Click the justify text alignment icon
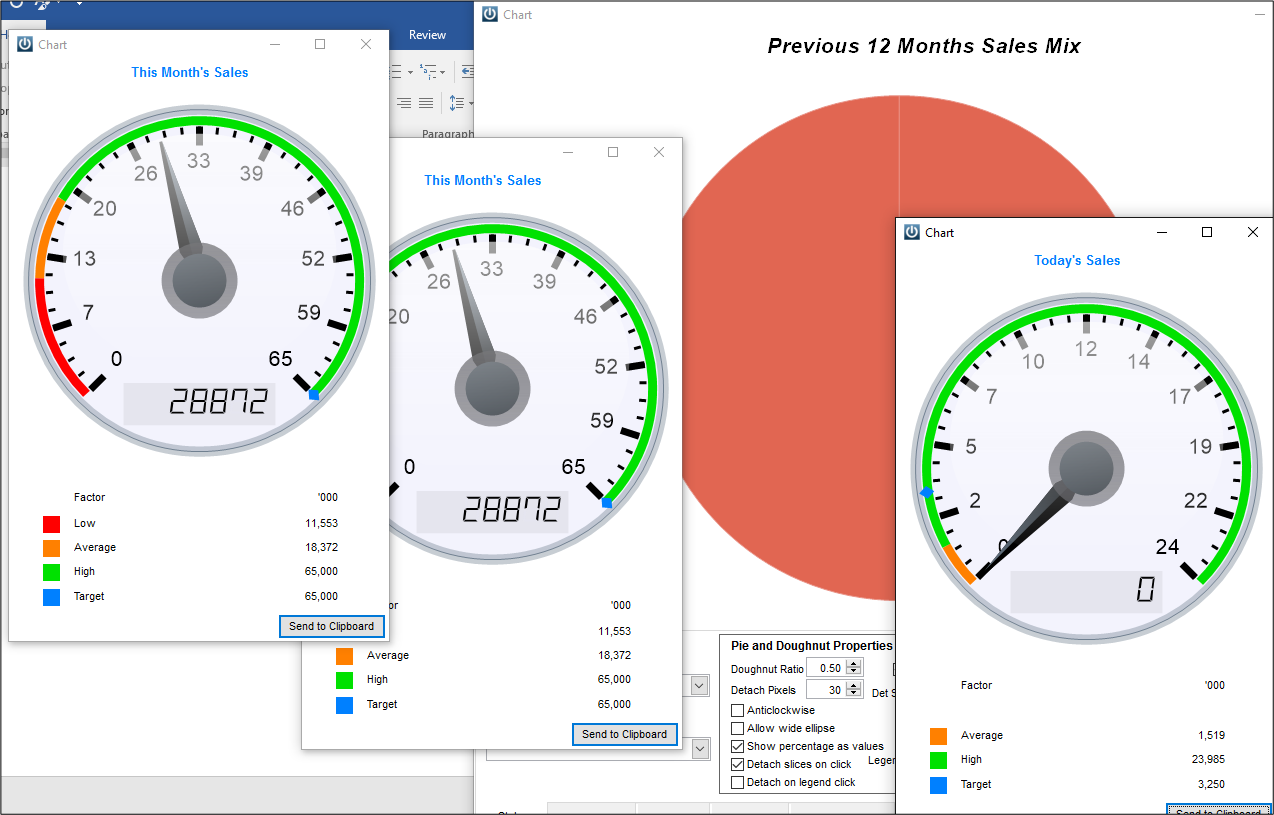The image size is (1274, 815). (x=426, y=103)
